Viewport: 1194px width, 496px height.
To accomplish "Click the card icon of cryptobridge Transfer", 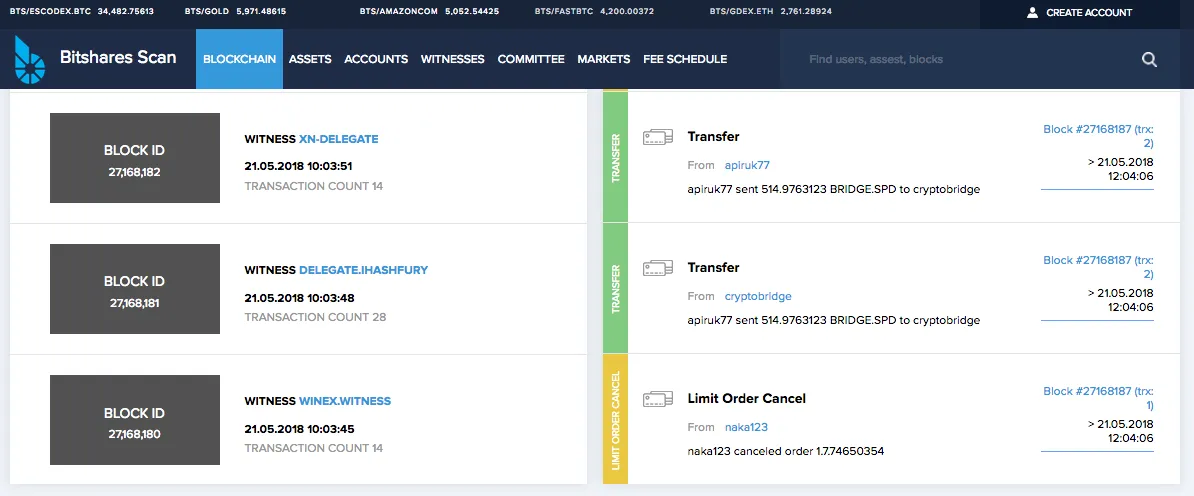I will 657,268.
